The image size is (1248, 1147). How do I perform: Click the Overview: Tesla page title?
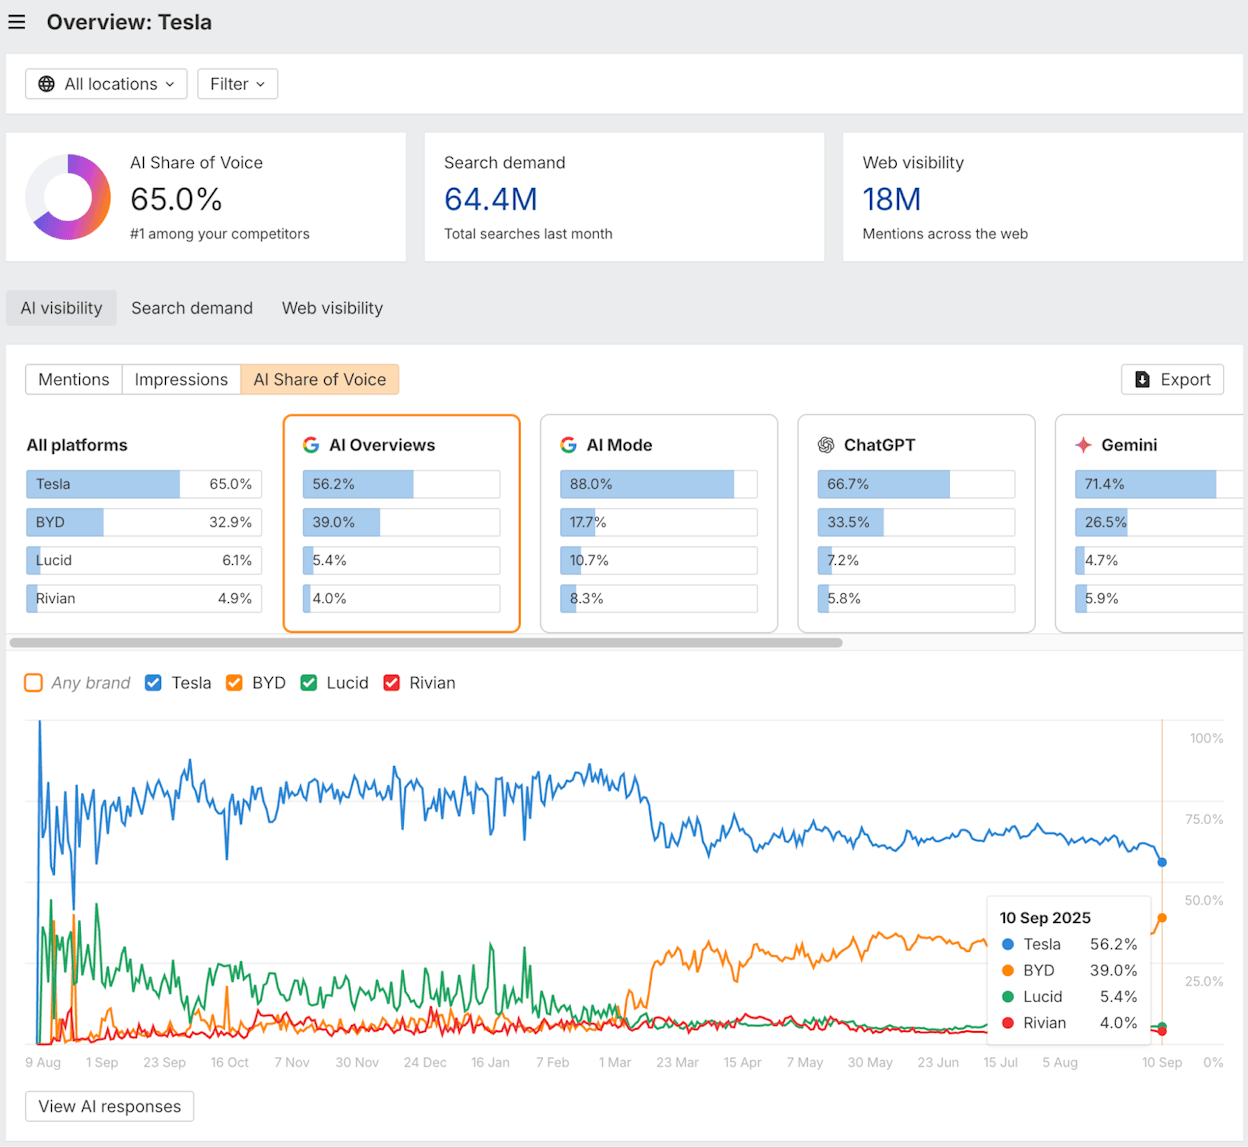[129, 22]
